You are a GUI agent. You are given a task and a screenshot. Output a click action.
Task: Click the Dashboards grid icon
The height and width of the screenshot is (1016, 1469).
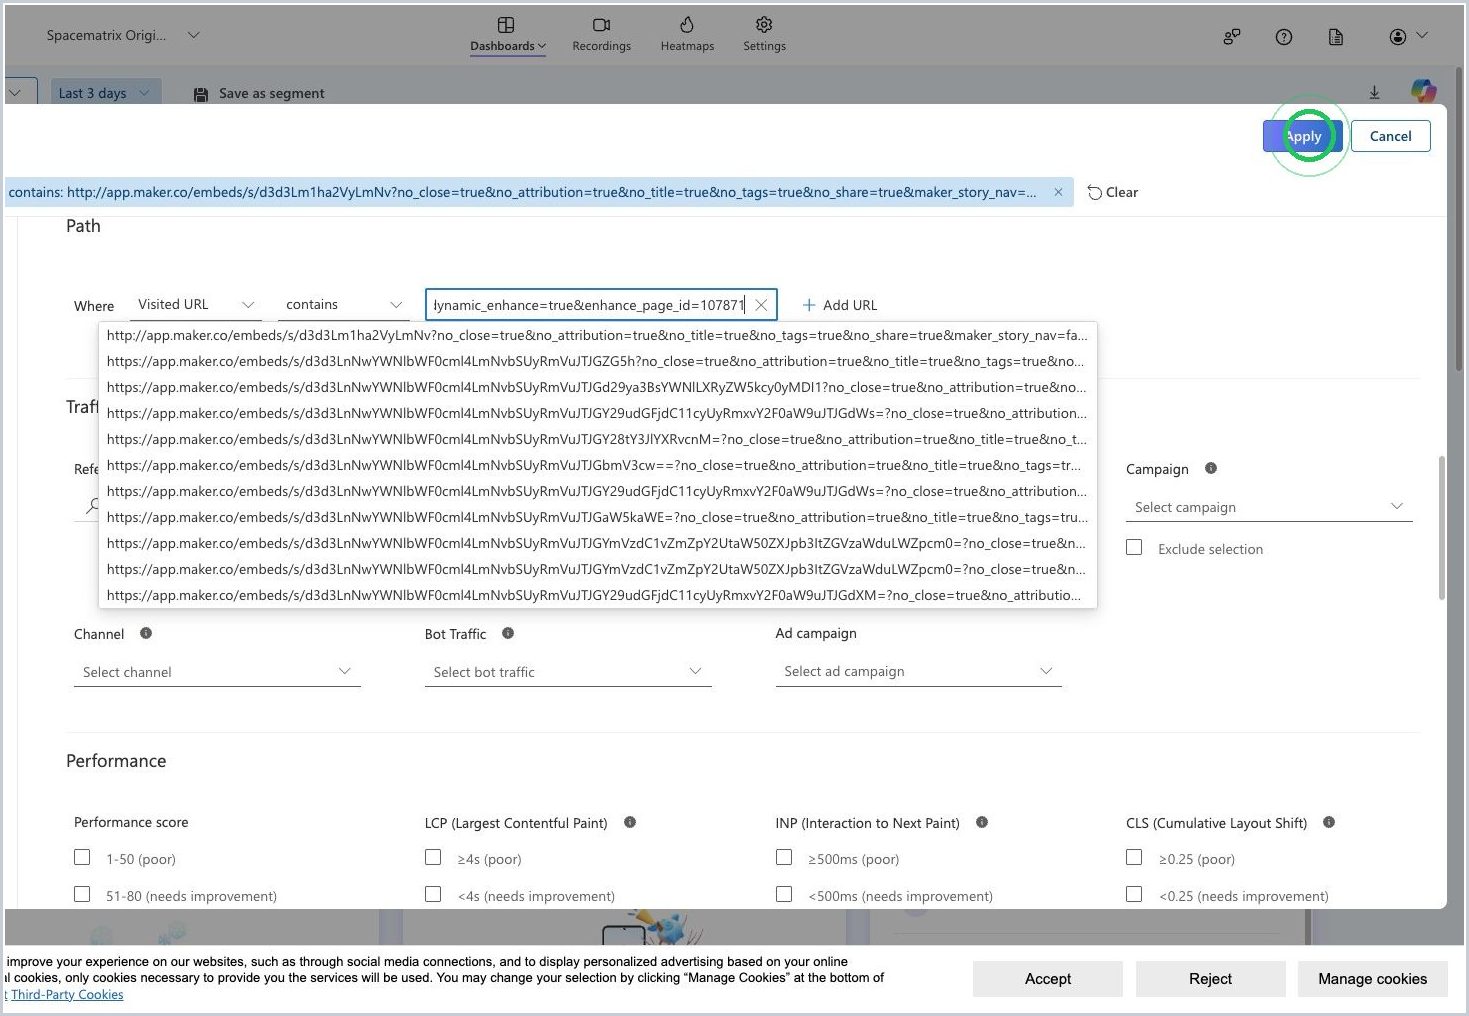pos(506,24)
